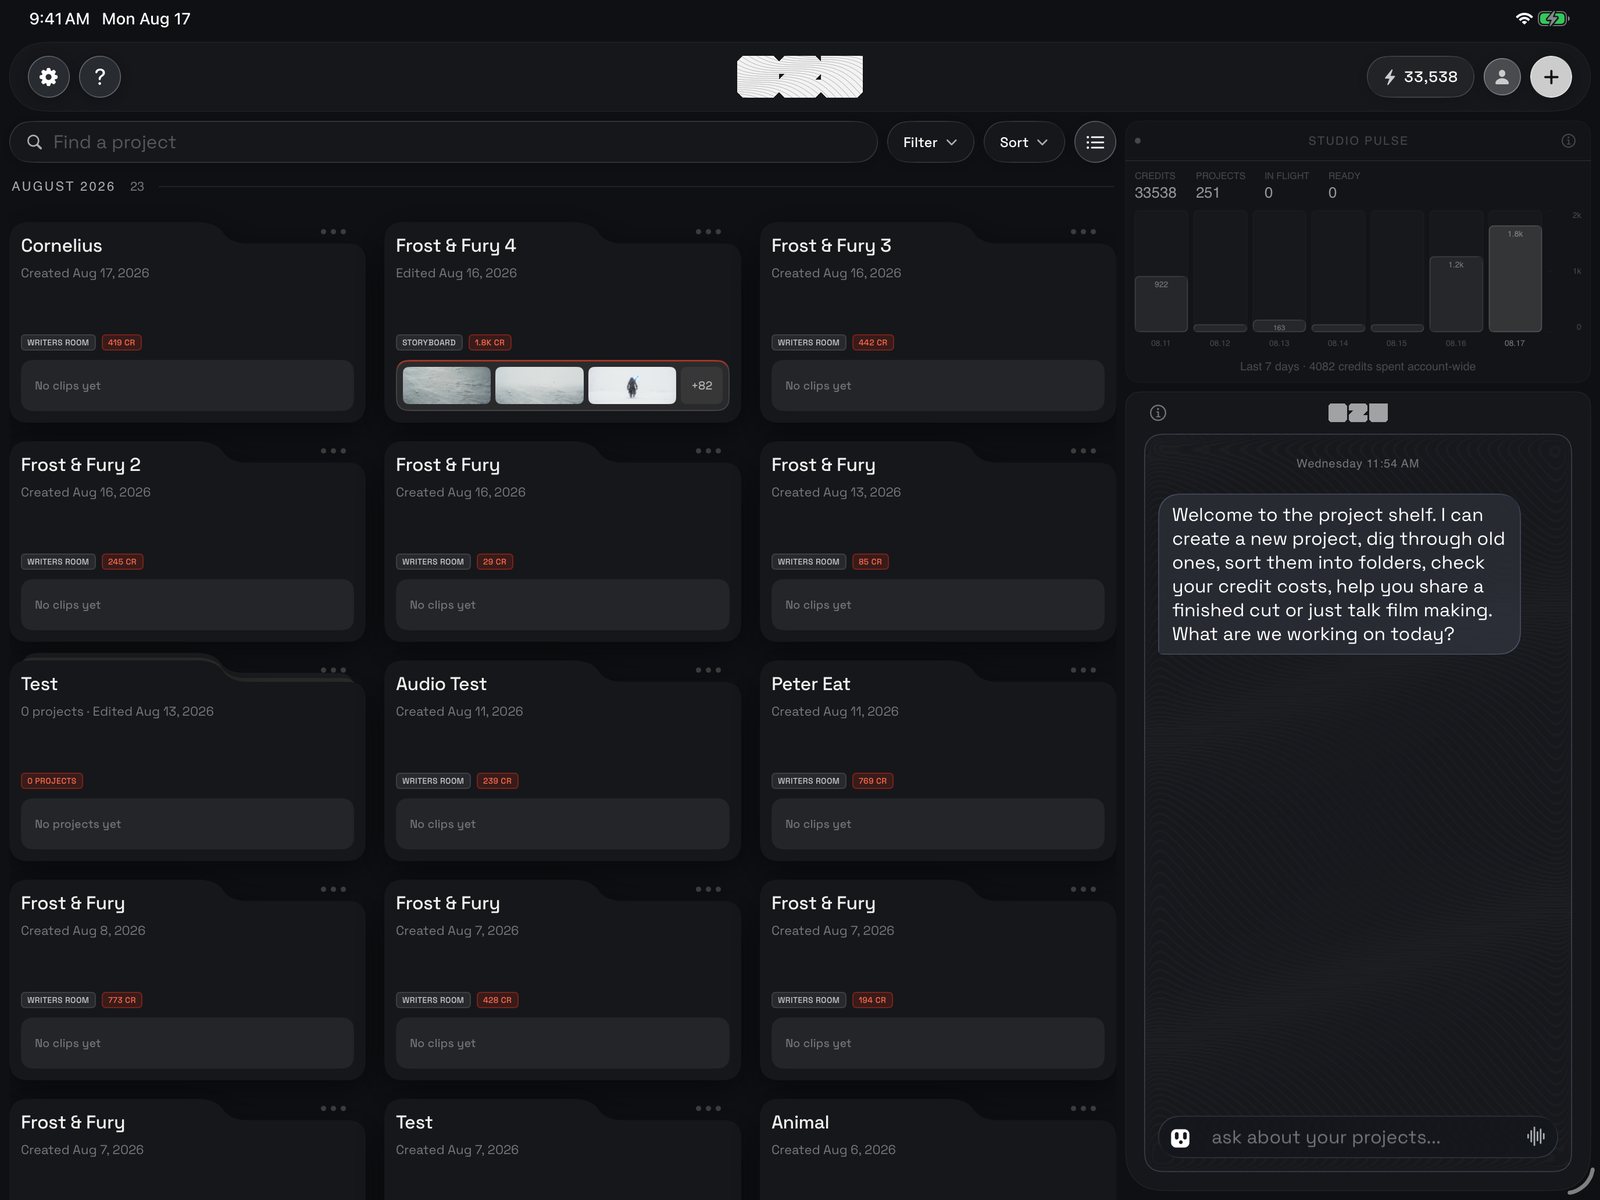Click the 419 CR credit badge

122,342
